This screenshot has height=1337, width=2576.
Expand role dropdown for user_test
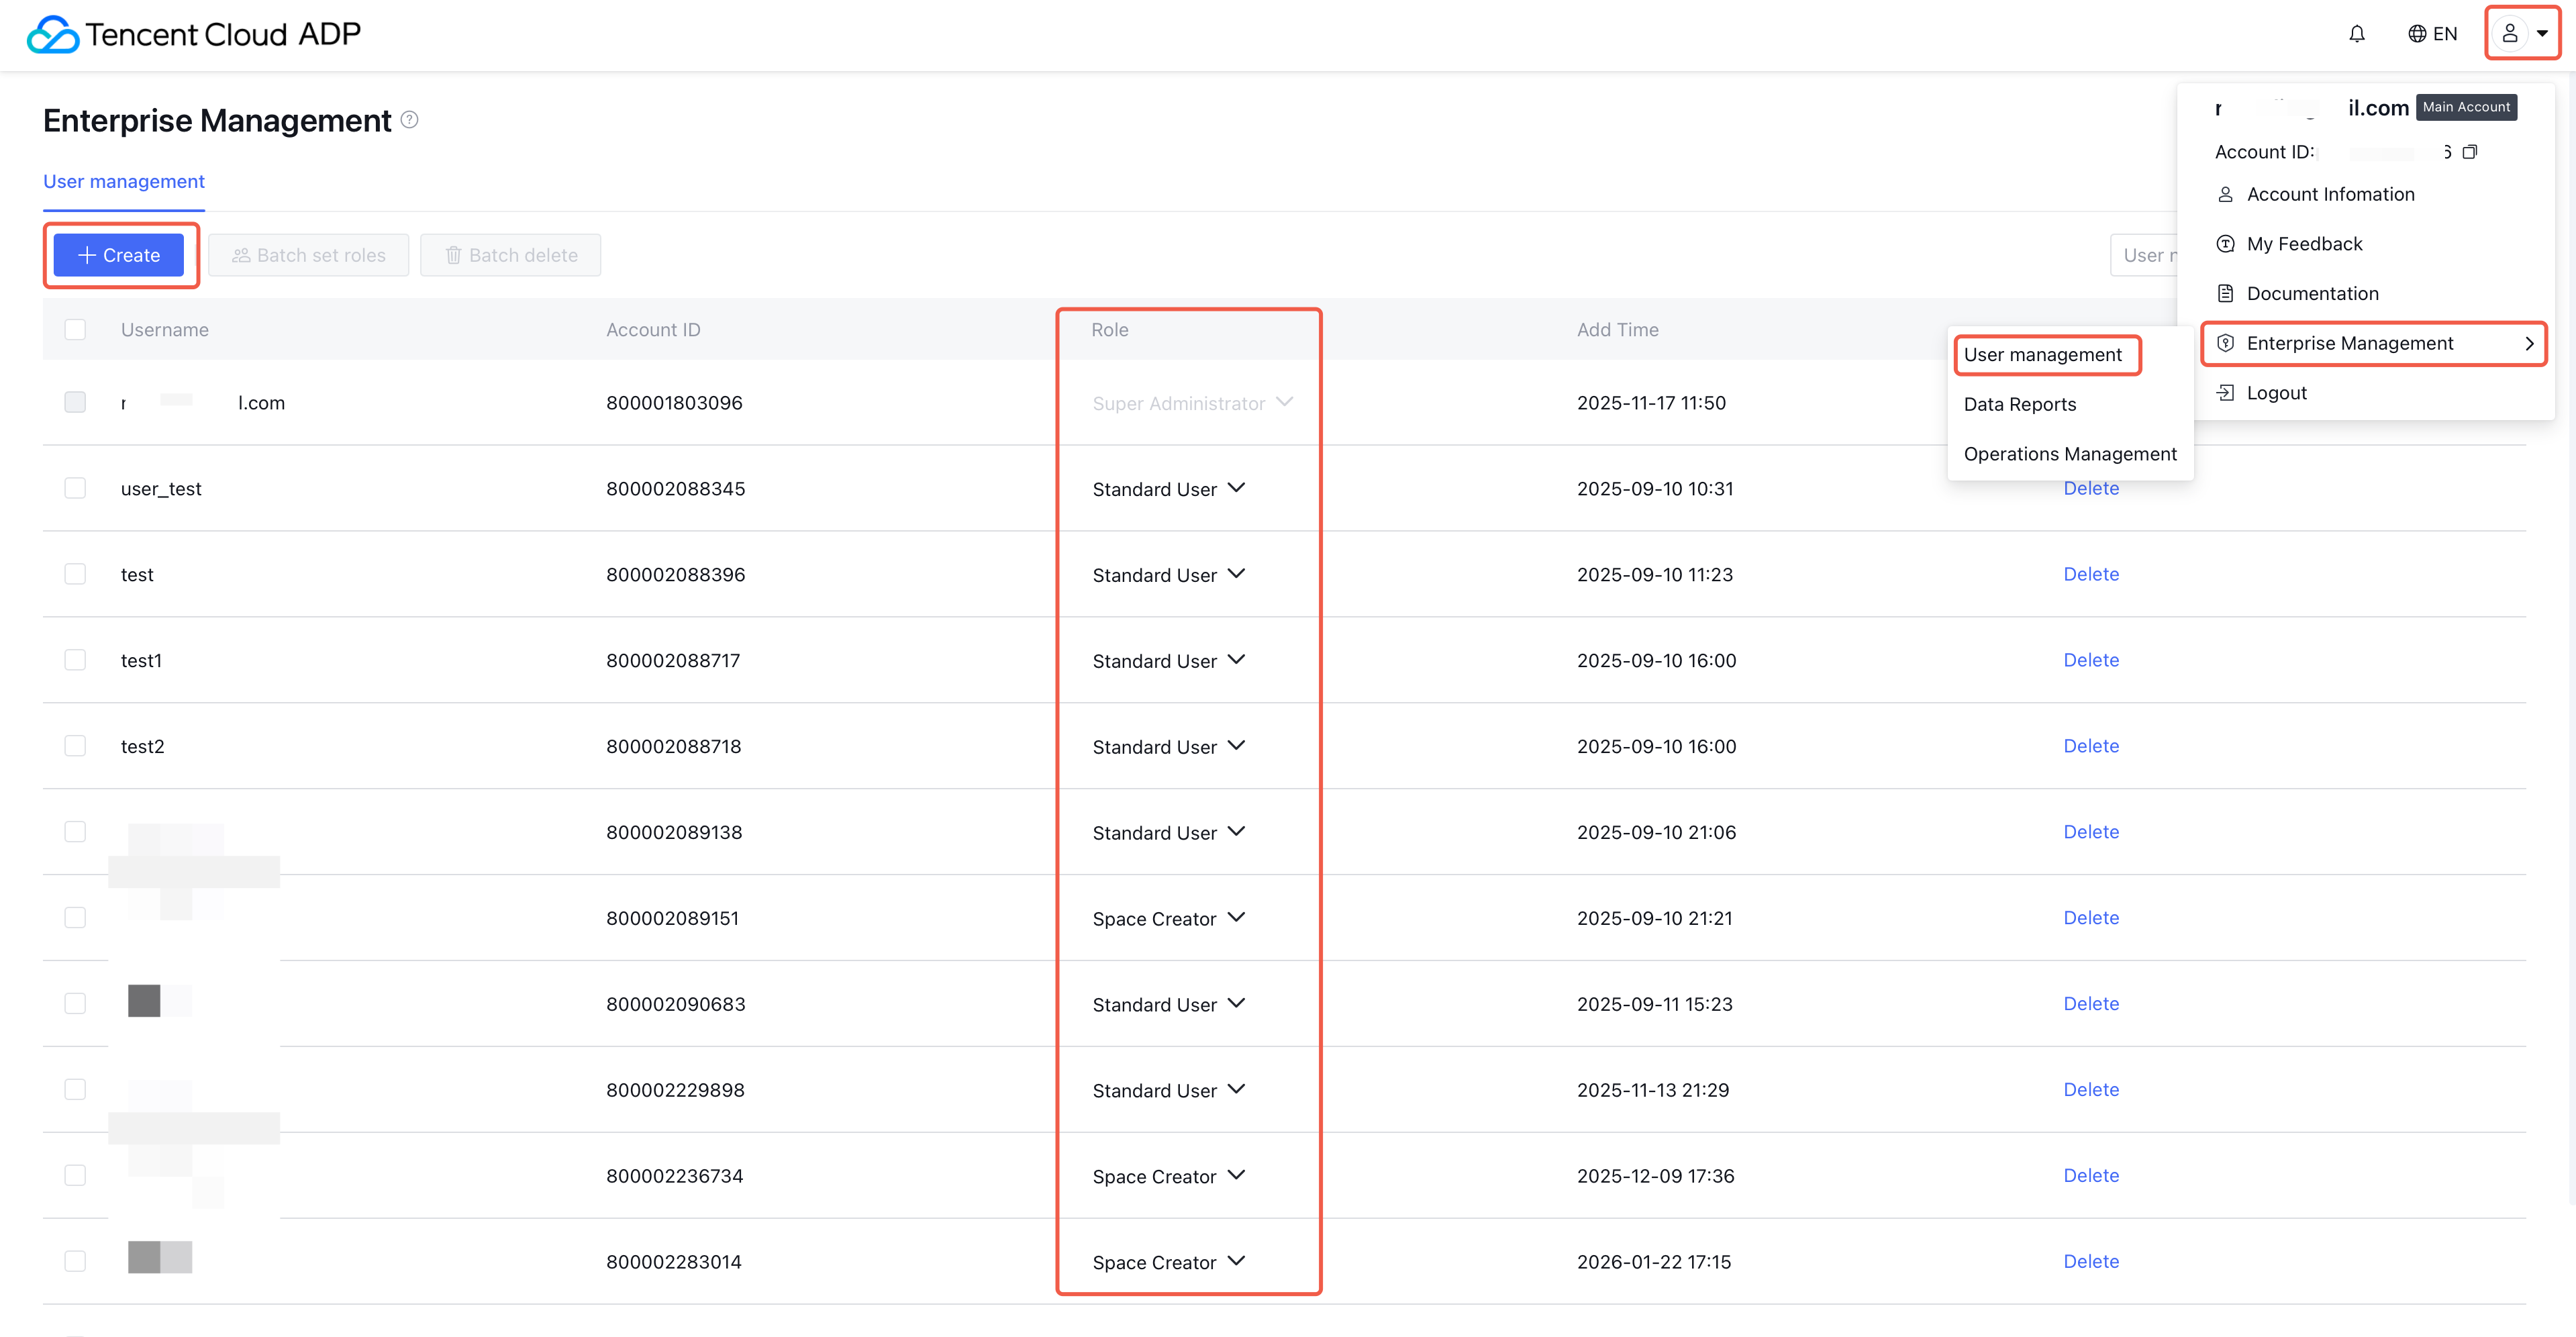(1236, 488)
